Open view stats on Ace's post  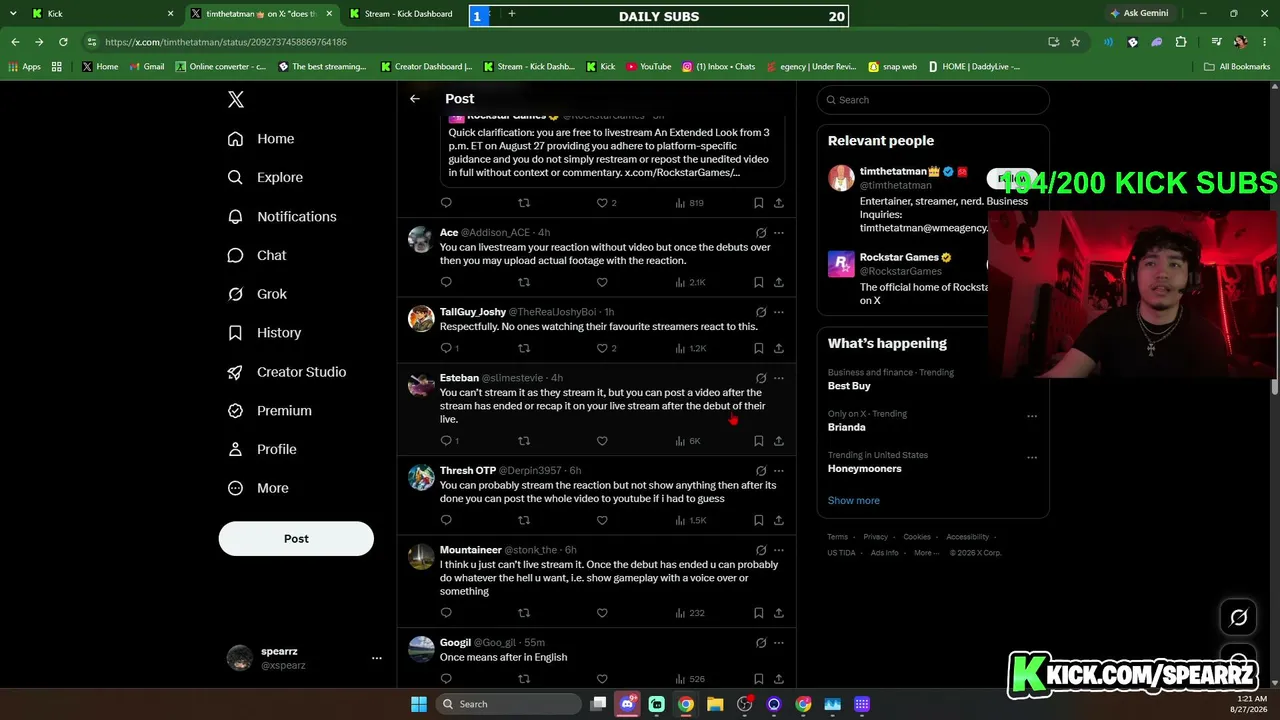690,282
